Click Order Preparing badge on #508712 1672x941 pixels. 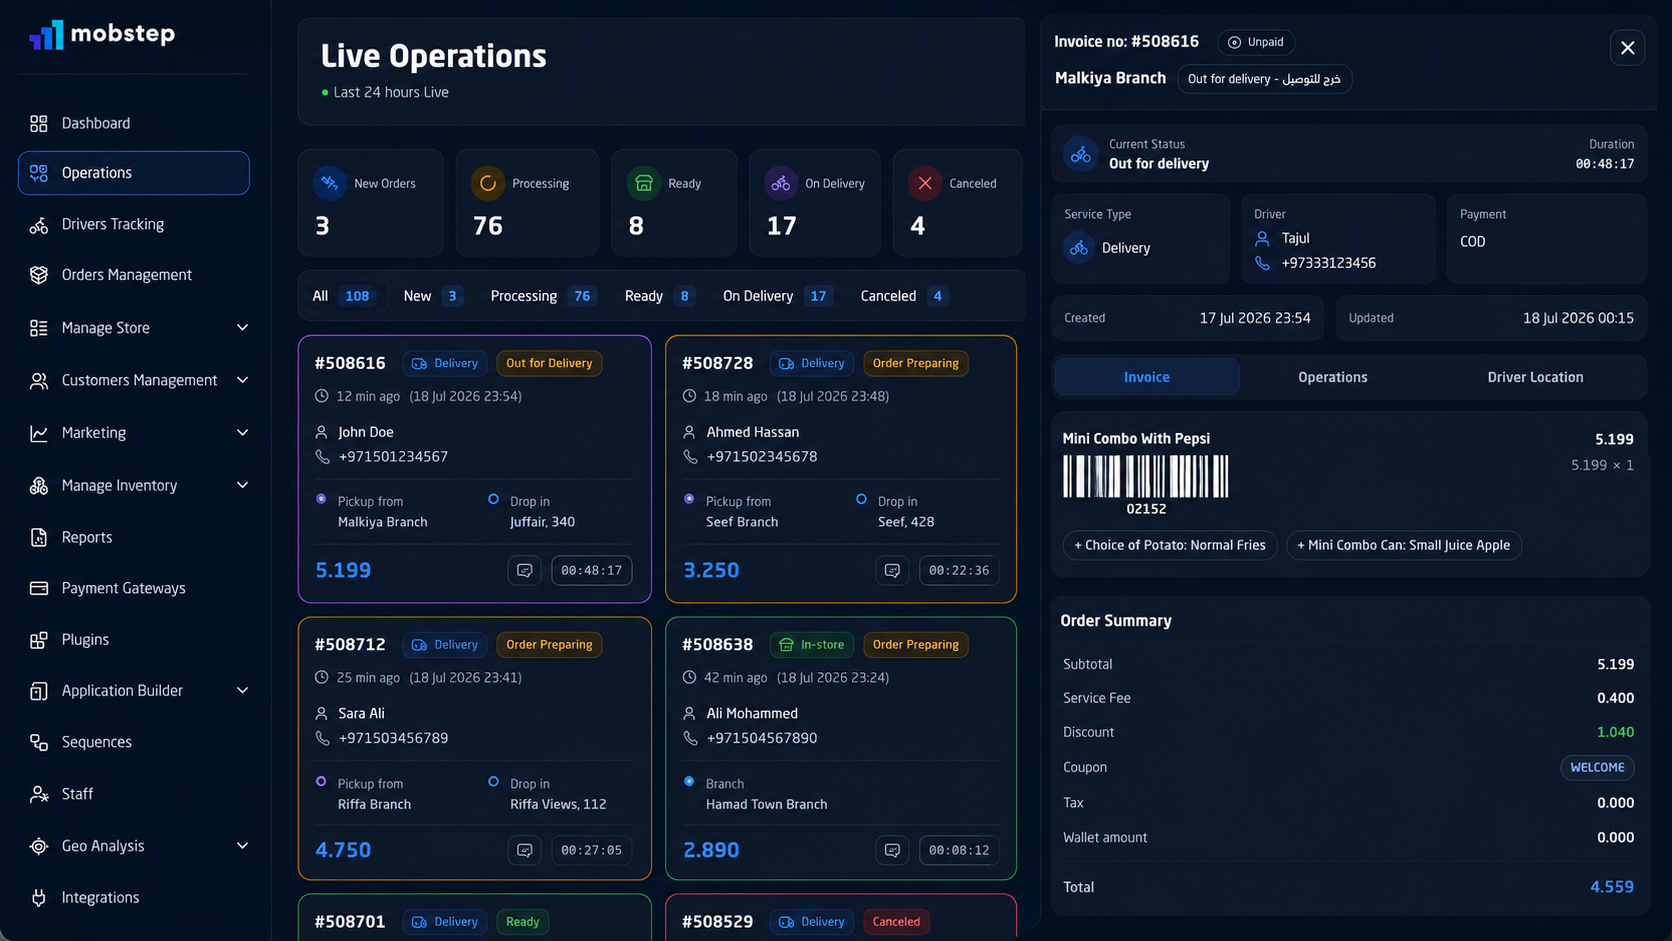tap(549, 645)
